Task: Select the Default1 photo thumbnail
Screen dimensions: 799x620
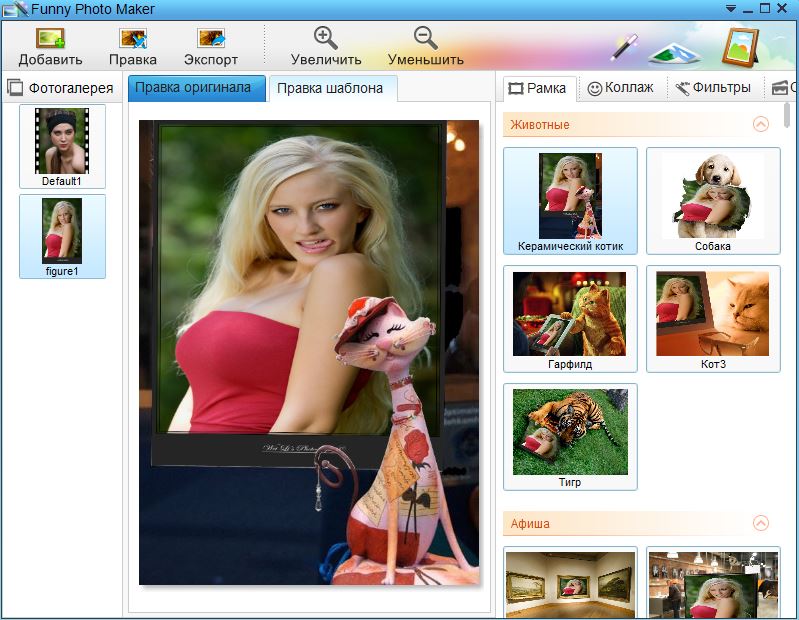Action: point(62,146)
